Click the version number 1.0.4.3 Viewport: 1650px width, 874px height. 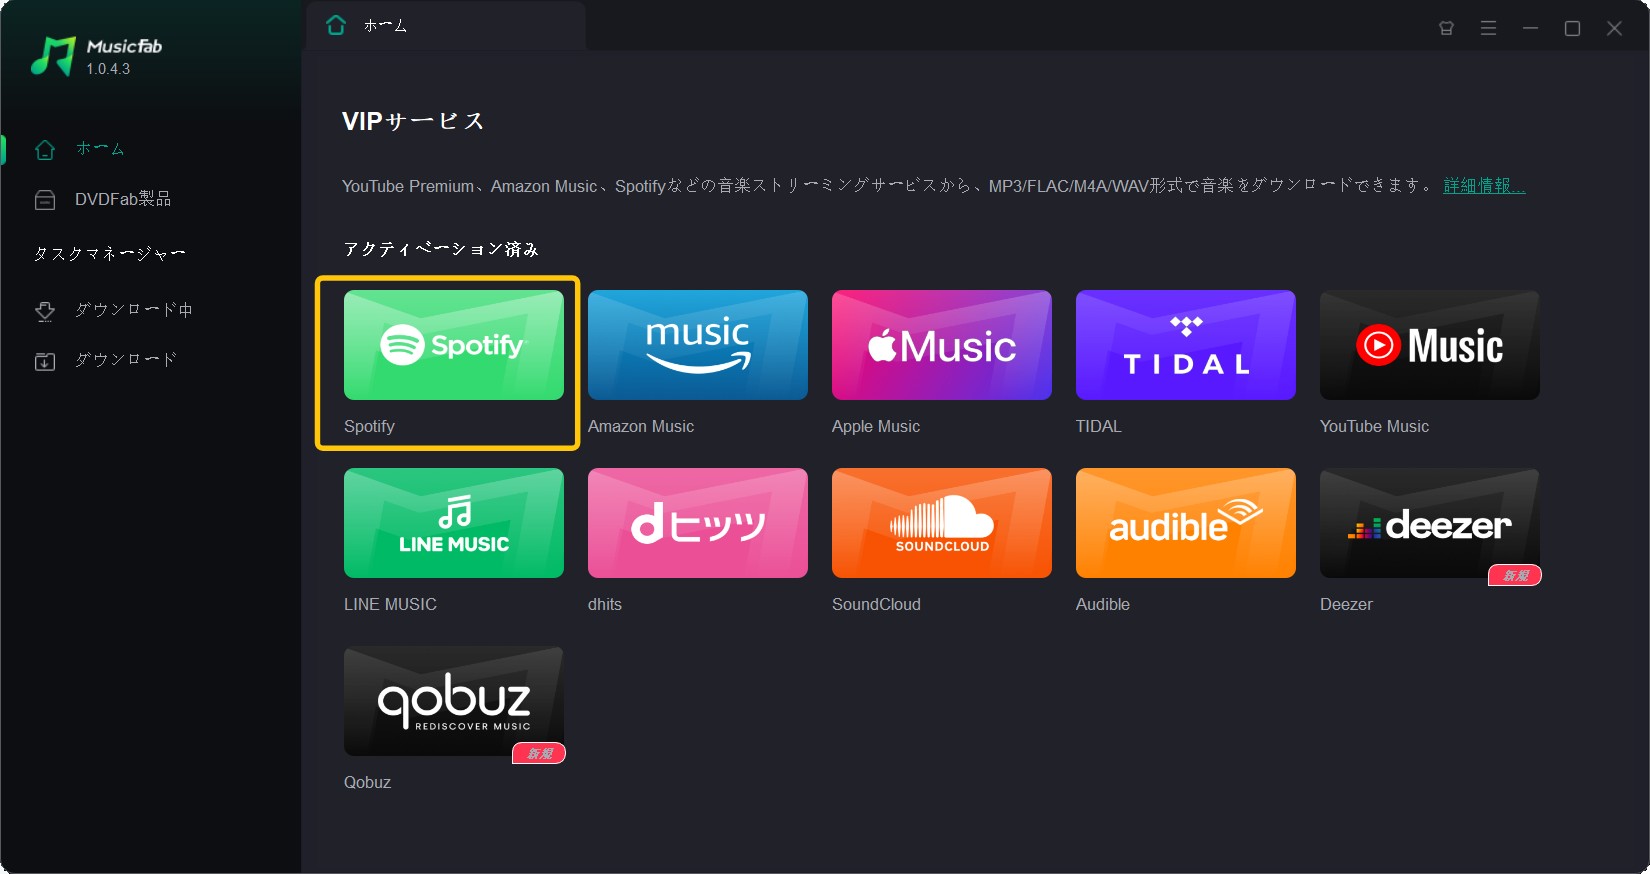pos(108,69)
